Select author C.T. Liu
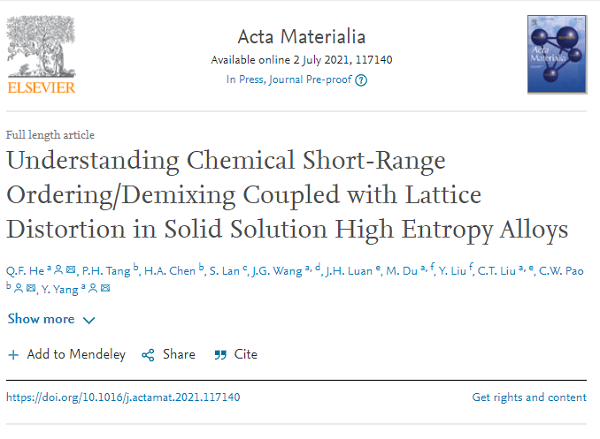 497,271
